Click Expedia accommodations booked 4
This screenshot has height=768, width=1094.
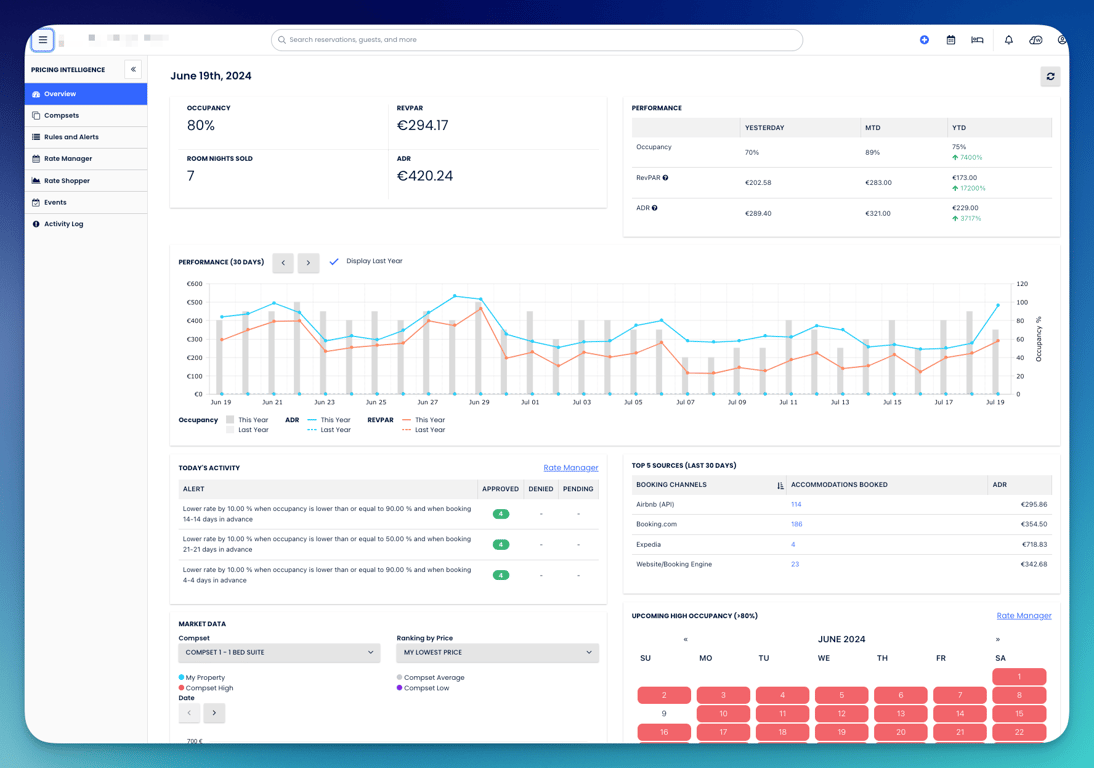793,545
